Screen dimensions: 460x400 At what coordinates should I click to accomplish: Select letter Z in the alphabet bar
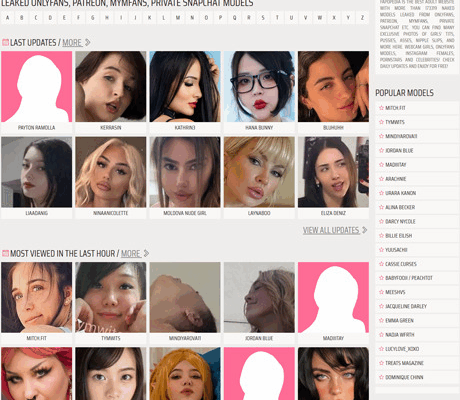pyautogui.click(x=362, y=18)
